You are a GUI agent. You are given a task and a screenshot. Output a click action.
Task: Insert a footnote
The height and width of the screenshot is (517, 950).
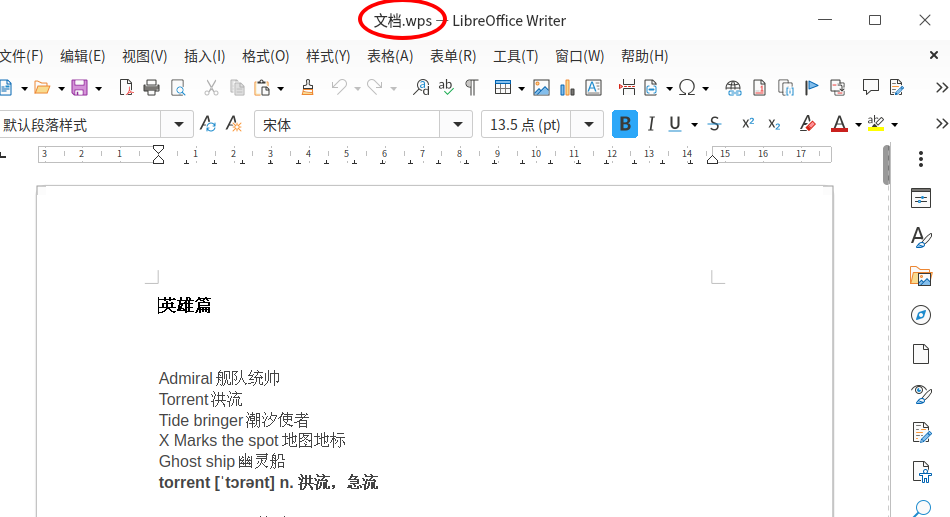[x=759, y=88]
